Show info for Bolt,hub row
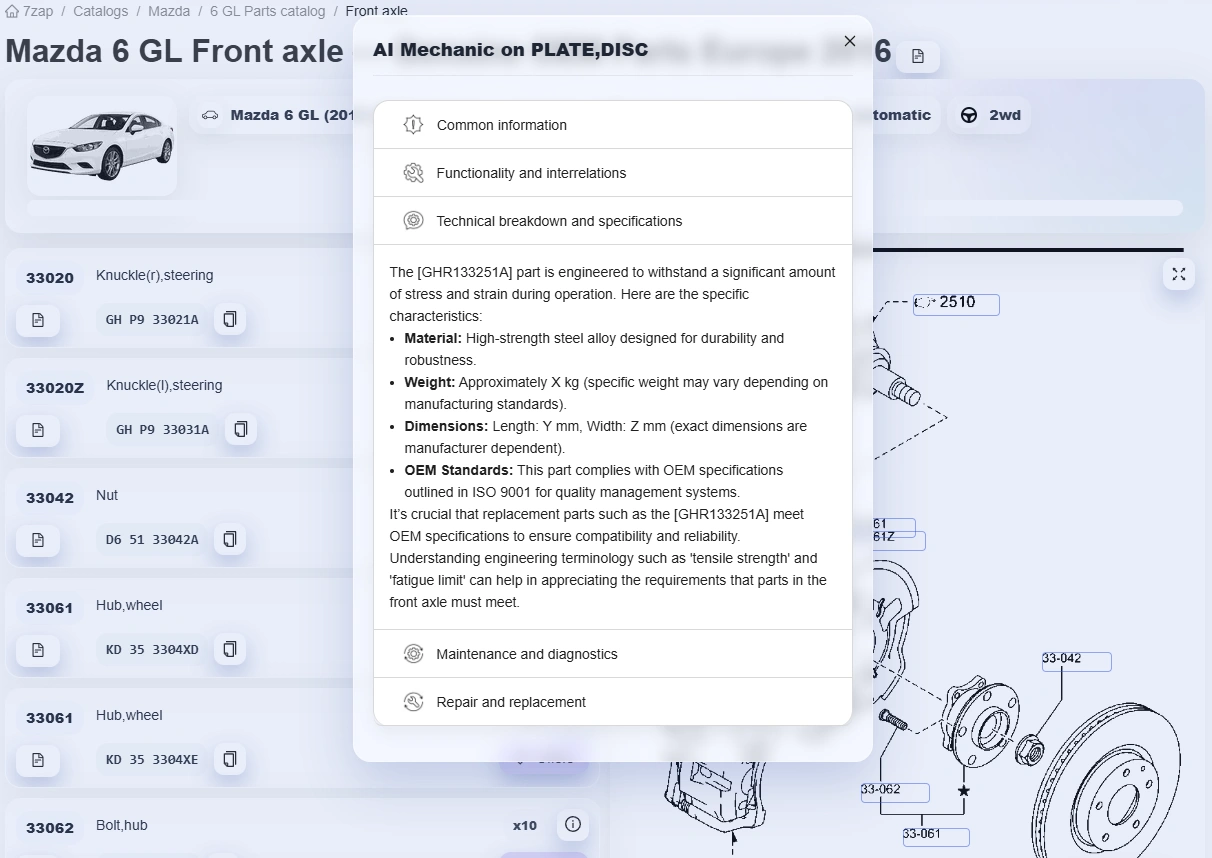The height and width of the screenshot is (858, 1212). point(573,825)
